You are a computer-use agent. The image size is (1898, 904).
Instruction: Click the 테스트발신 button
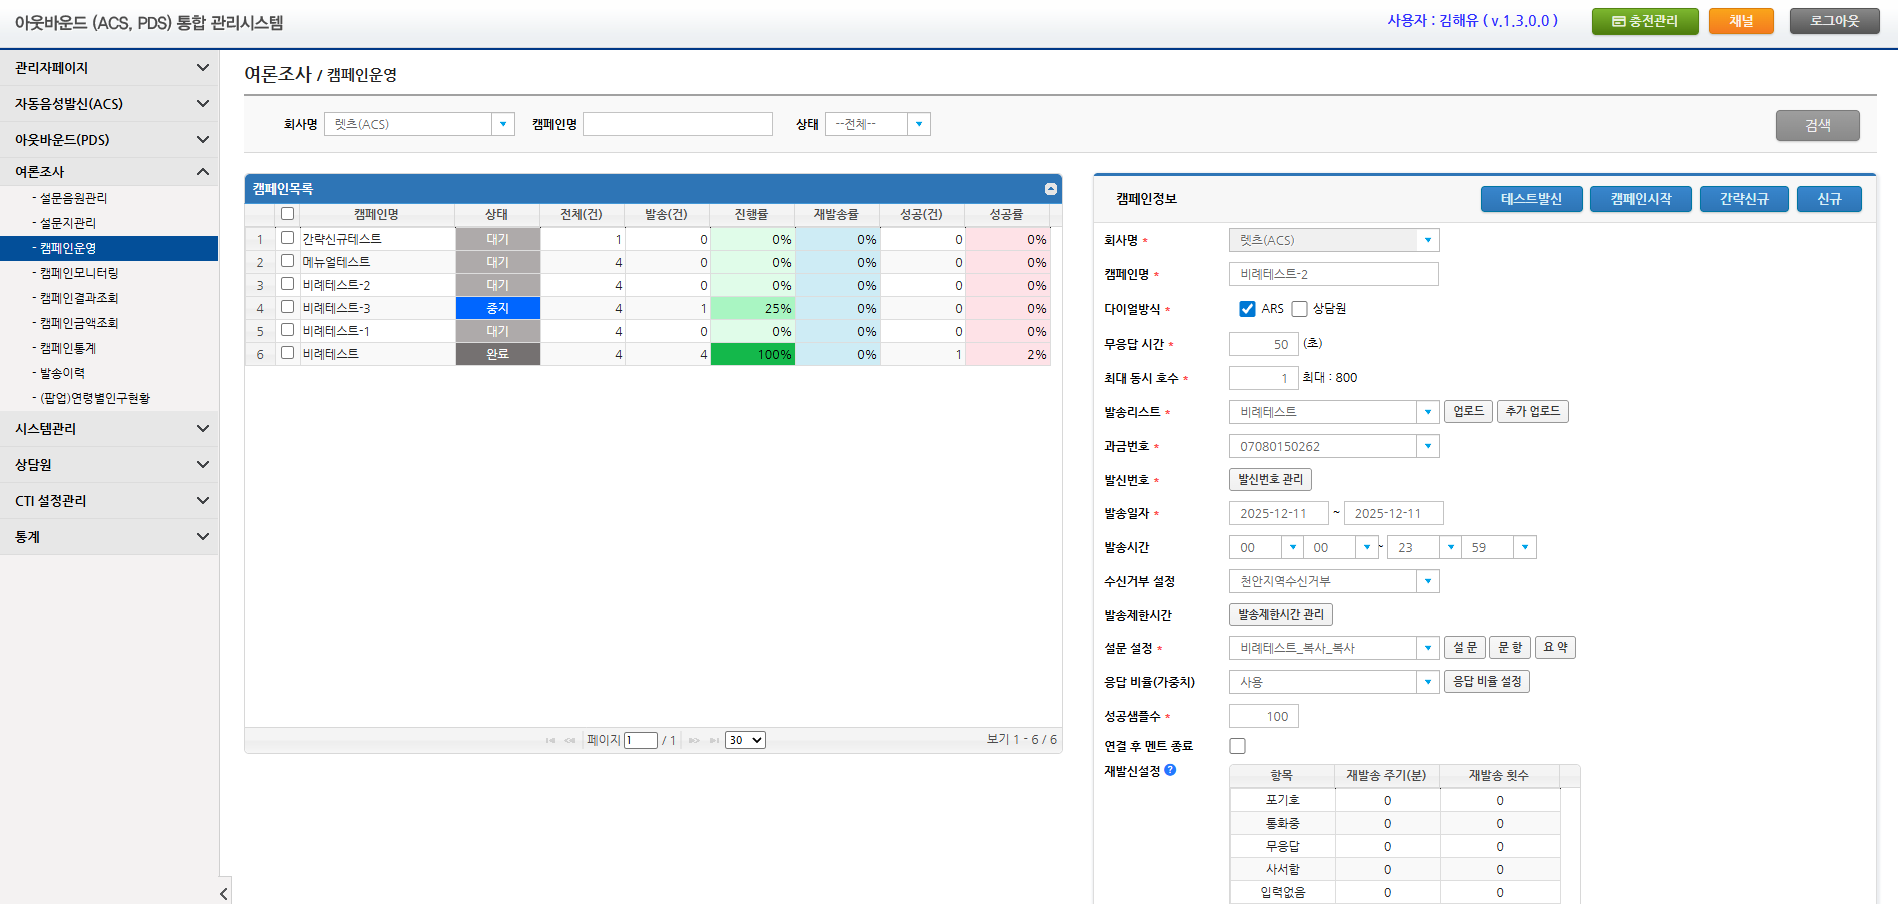1531,199
